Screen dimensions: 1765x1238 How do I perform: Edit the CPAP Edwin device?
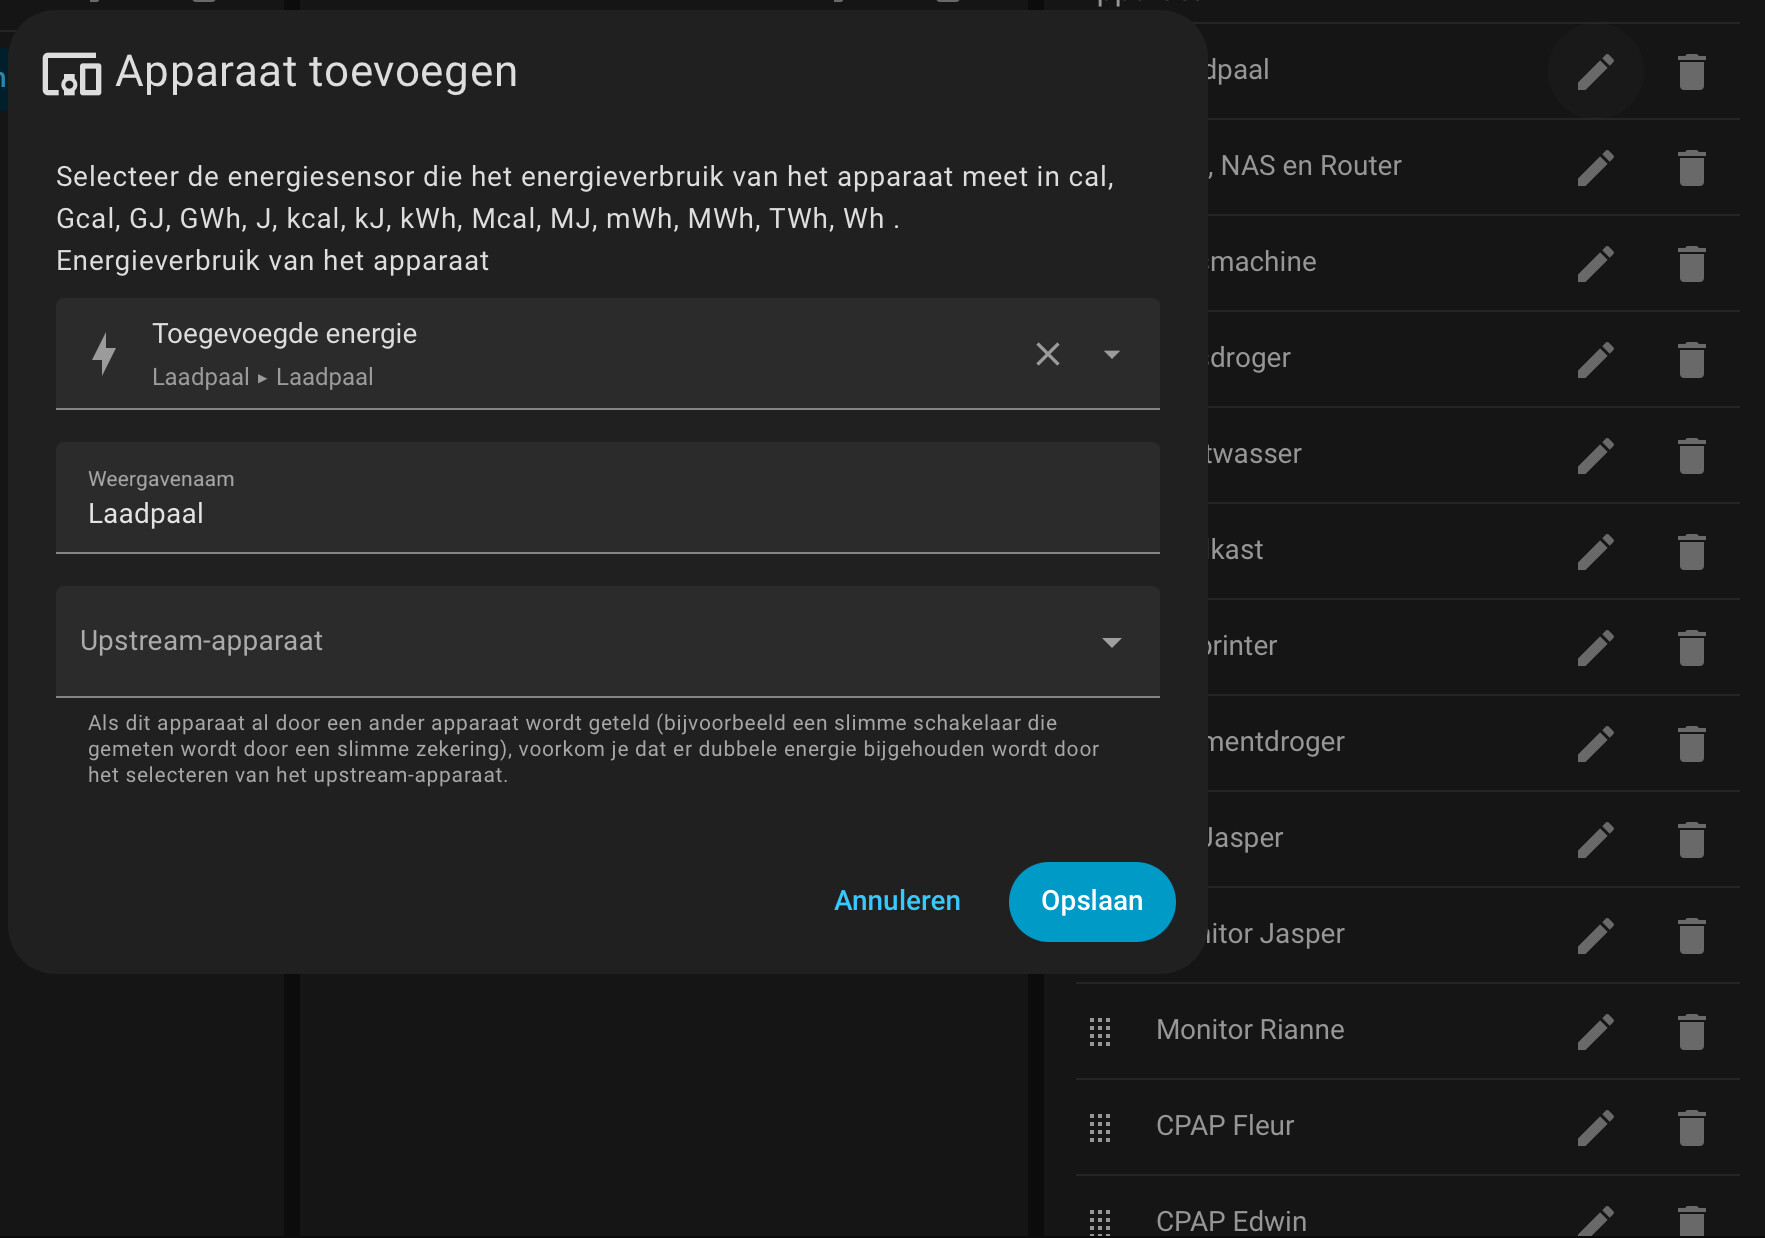pyautogui.click(x=1595, y=1221)
